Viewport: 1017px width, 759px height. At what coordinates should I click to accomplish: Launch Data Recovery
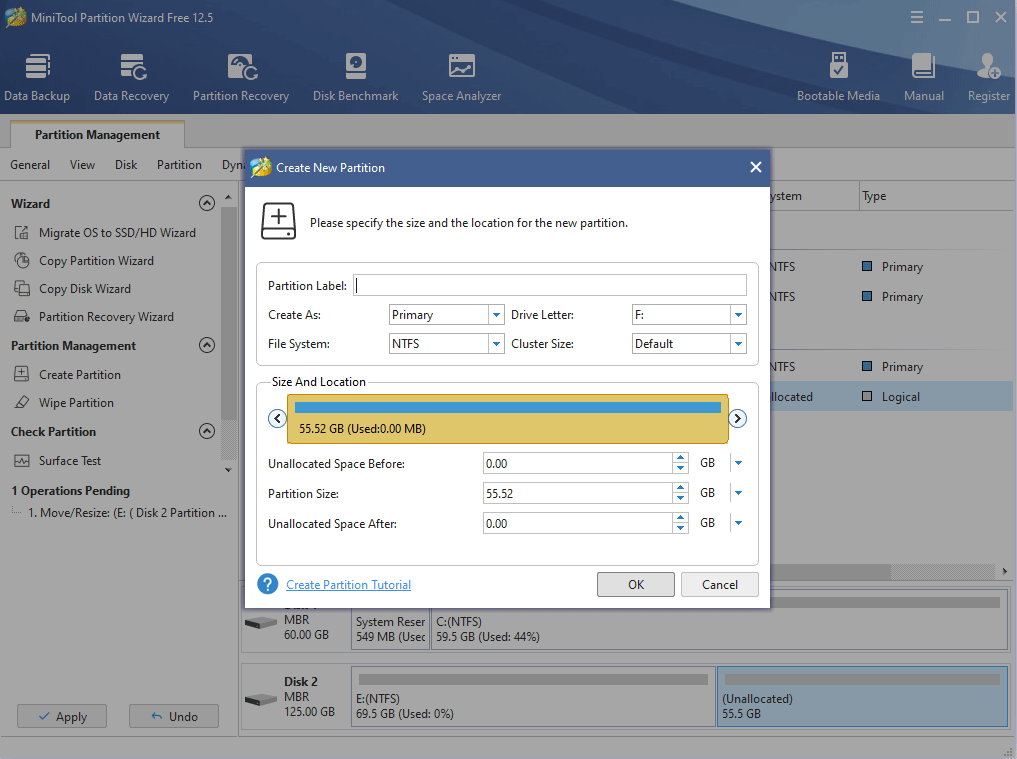[132, 78]
